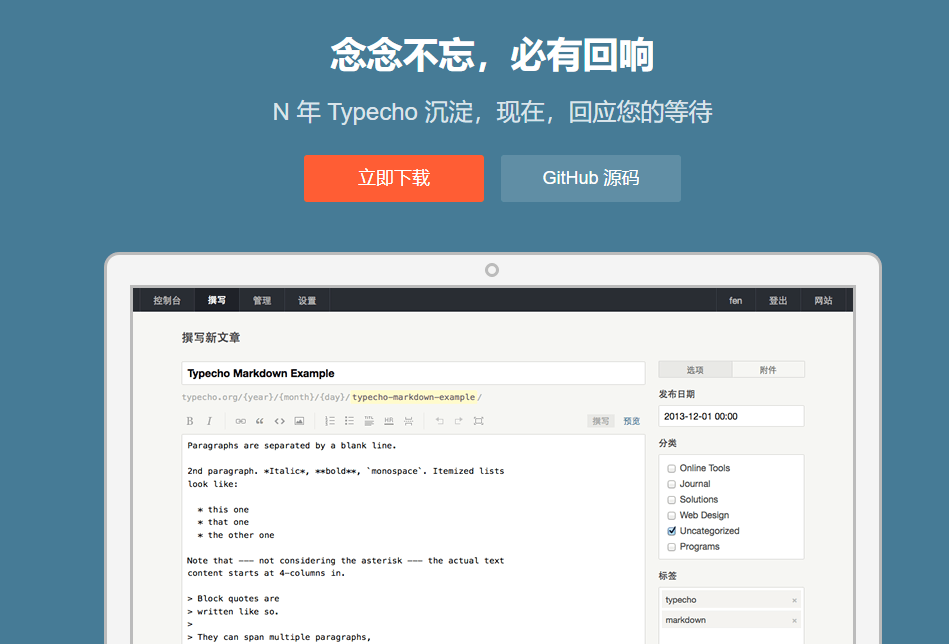Click the N 年 Typecho 沉淀 subtitle
Image resolution: width=949 pixels, height=644 pixels.
click(x=492, y=112)
